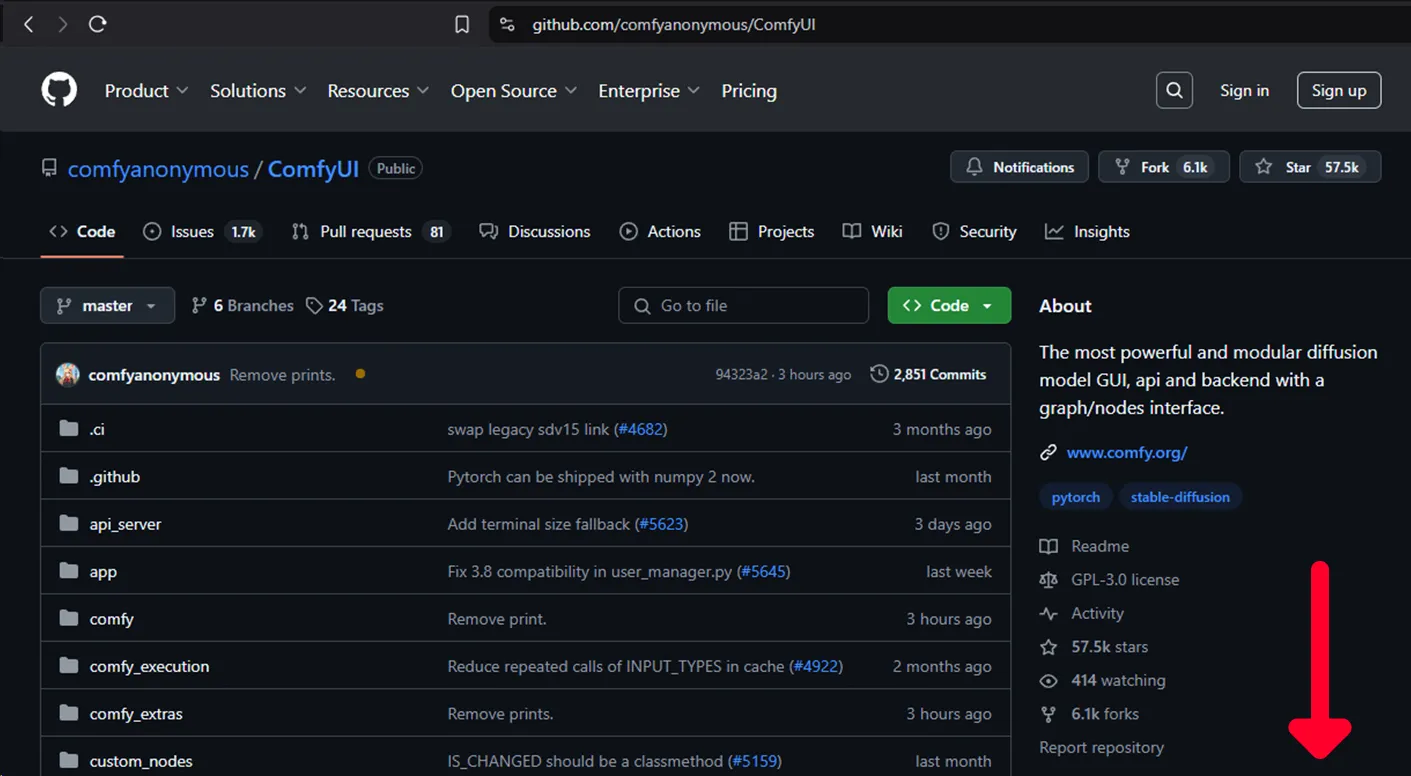Open the green Code dropdown

coord(948,305)
